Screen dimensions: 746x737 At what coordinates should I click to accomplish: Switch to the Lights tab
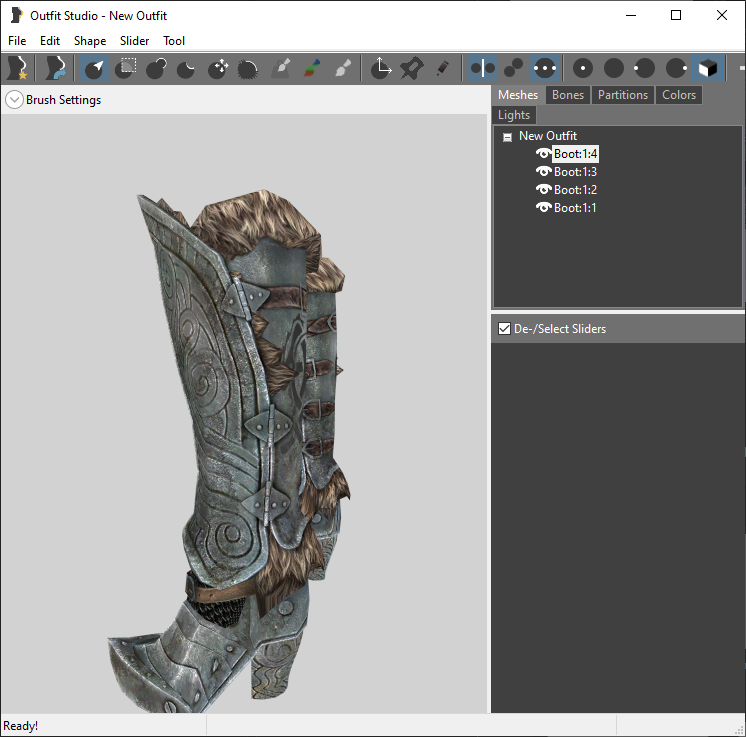click(514, 115)
